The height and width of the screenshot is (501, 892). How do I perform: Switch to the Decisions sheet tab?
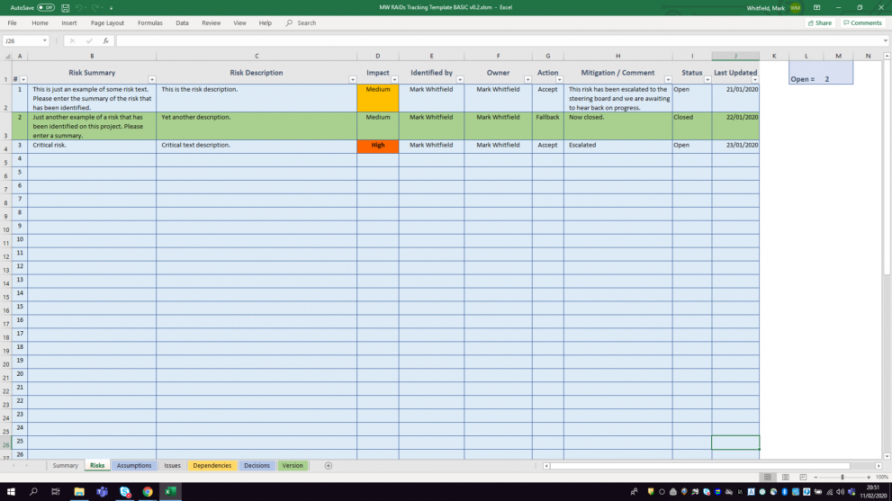(257, 466)
